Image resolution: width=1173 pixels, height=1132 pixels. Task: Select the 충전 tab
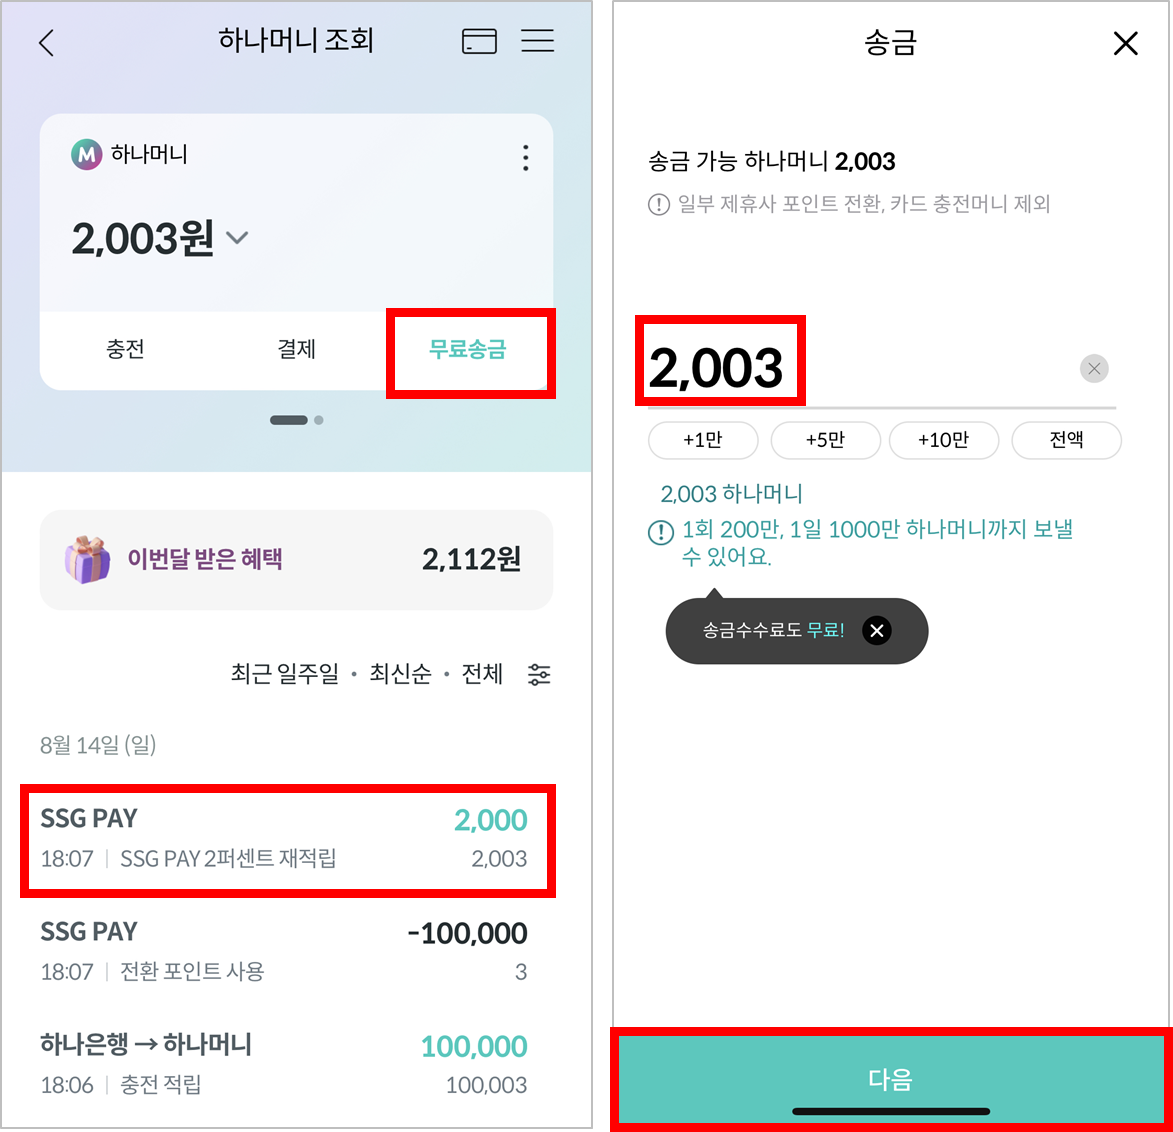pyautogui.click(x=125, y=349)
